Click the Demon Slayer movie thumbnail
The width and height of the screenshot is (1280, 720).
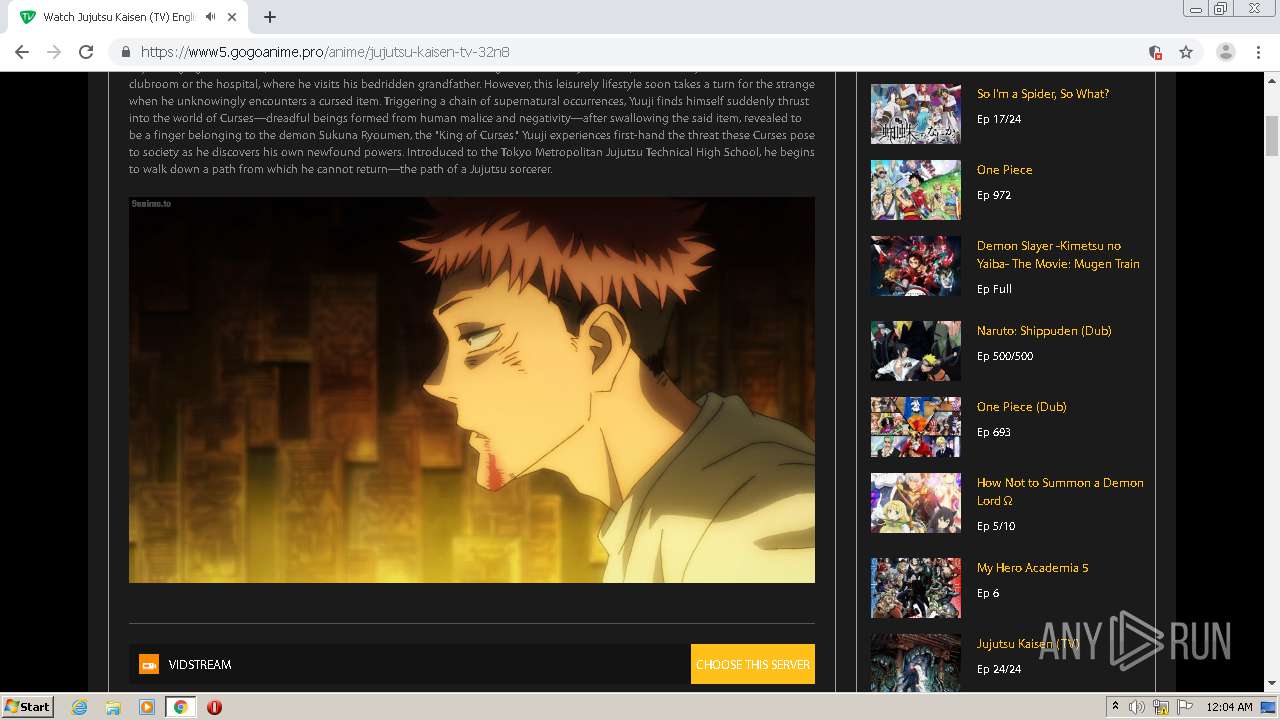click(x=916, y=266)
